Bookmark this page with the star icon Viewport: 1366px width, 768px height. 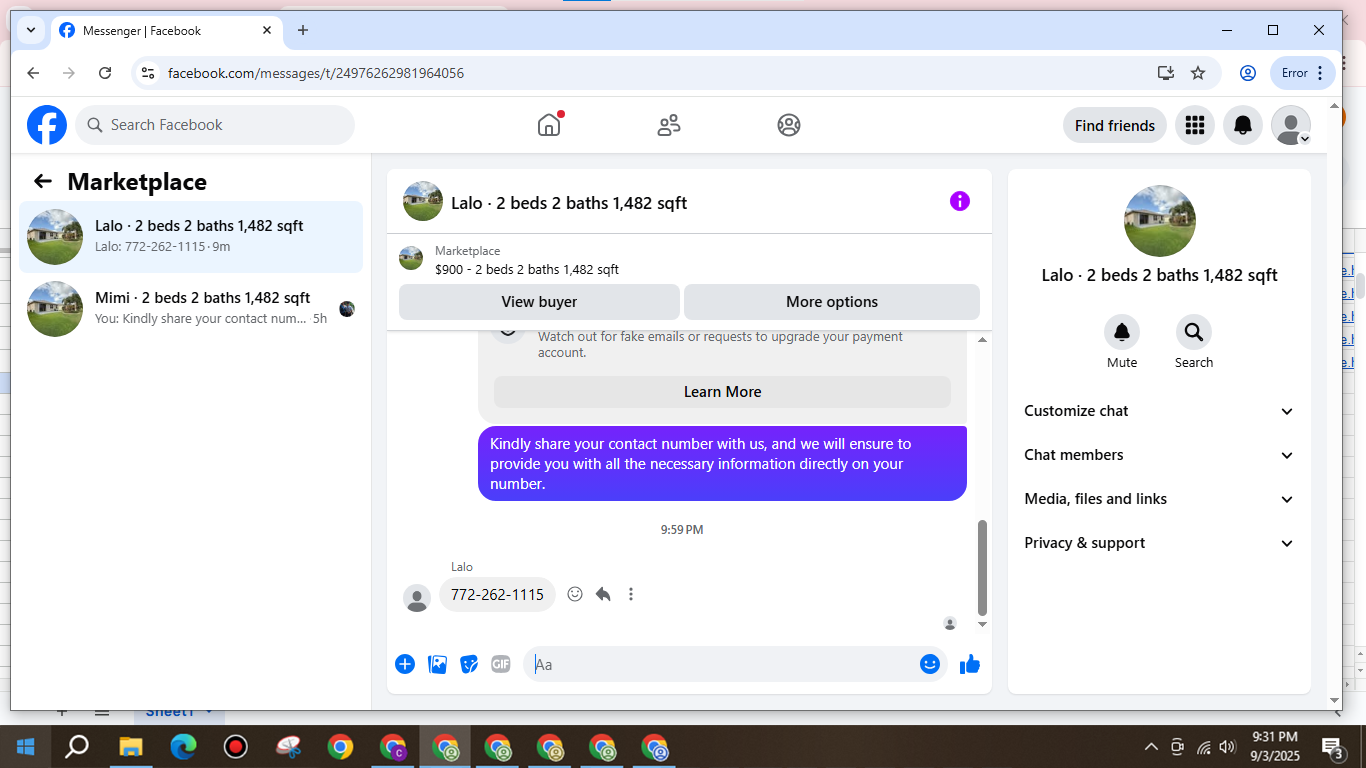(1198, 73)
